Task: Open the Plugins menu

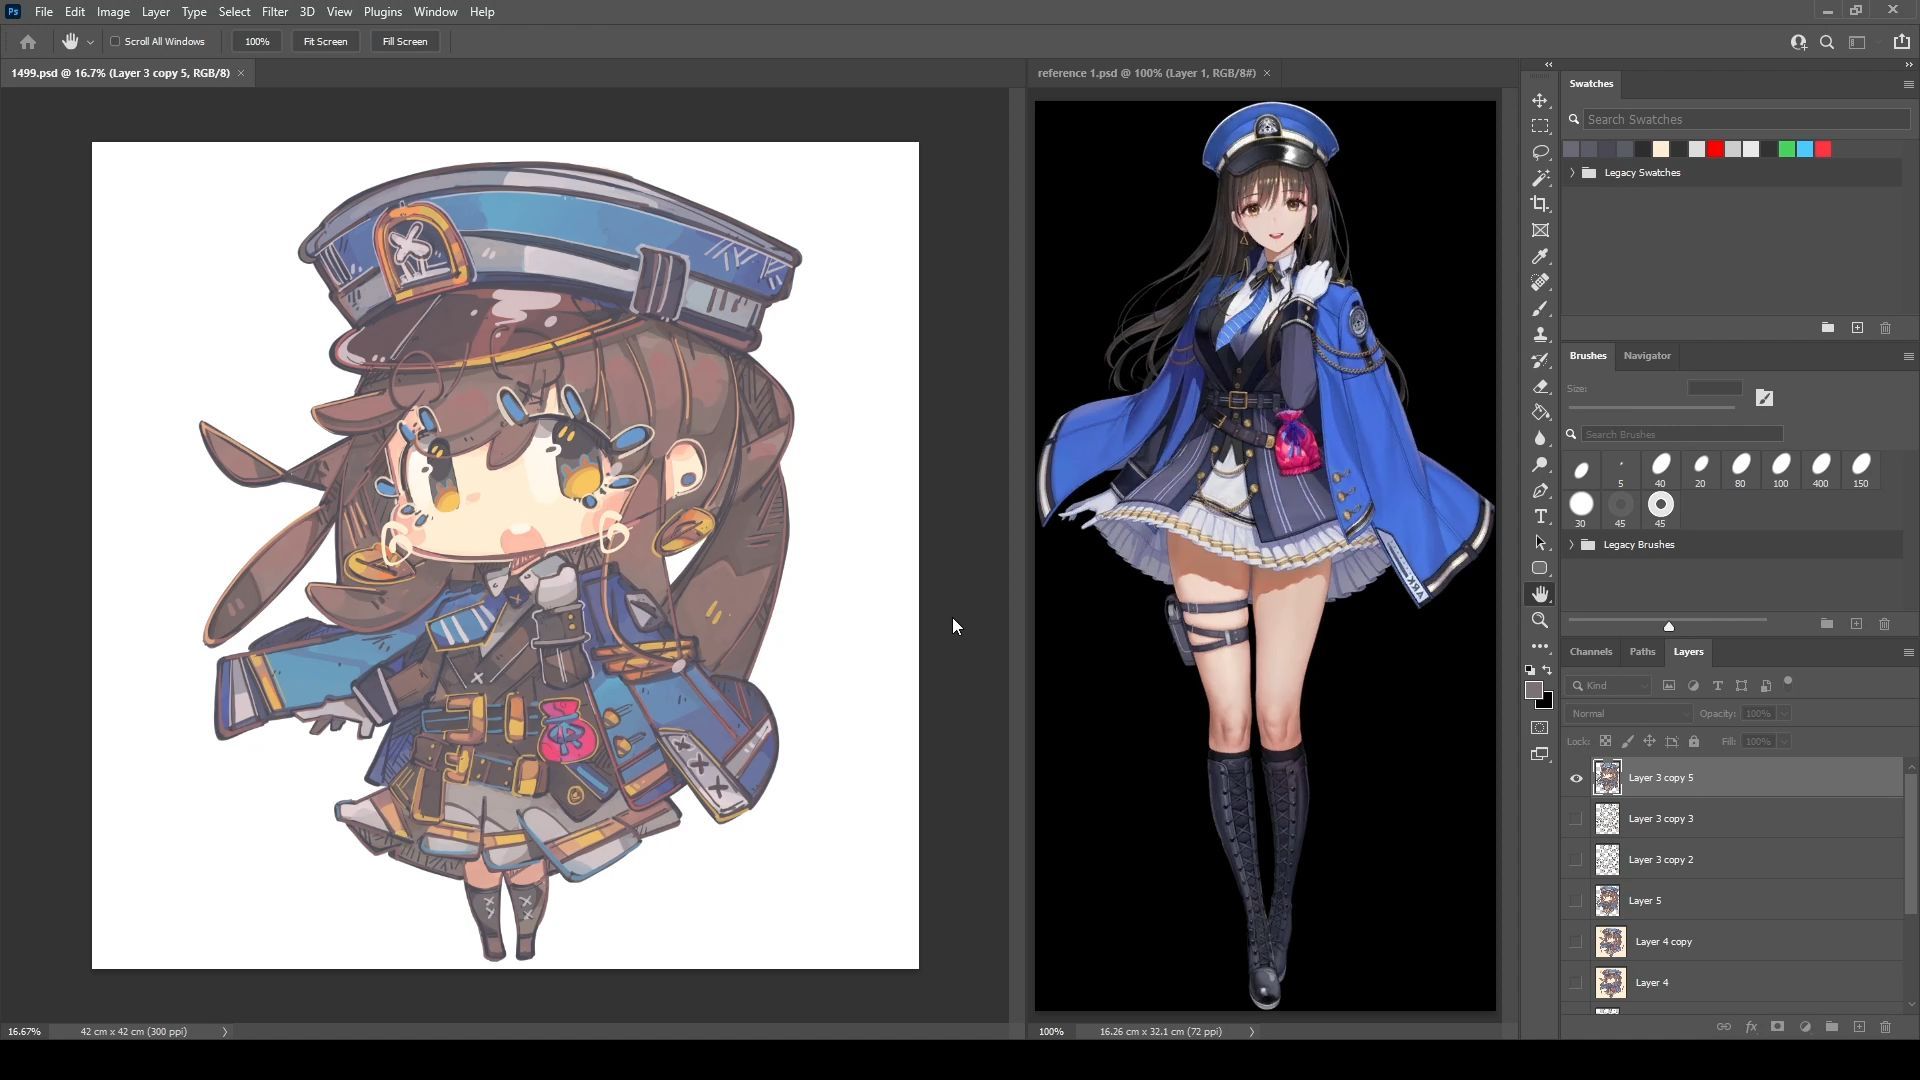Action: (x=382, y=12)
